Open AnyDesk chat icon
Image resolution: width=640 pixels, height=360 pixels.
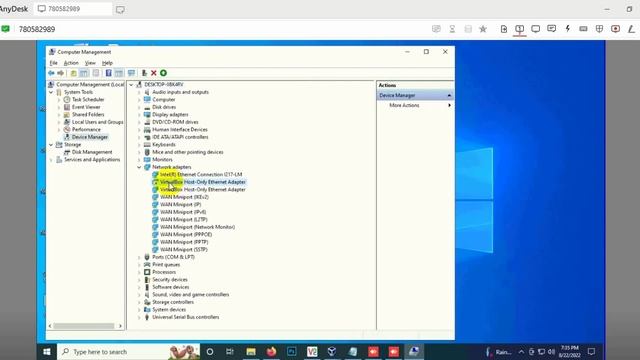point(551,29)
